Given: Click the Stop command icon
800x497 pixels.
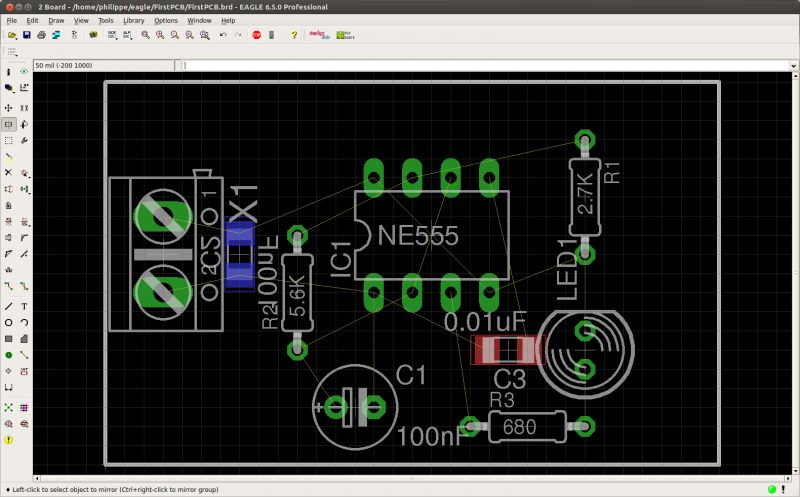Looking at the screenshot, I should (x=256, y=35).
